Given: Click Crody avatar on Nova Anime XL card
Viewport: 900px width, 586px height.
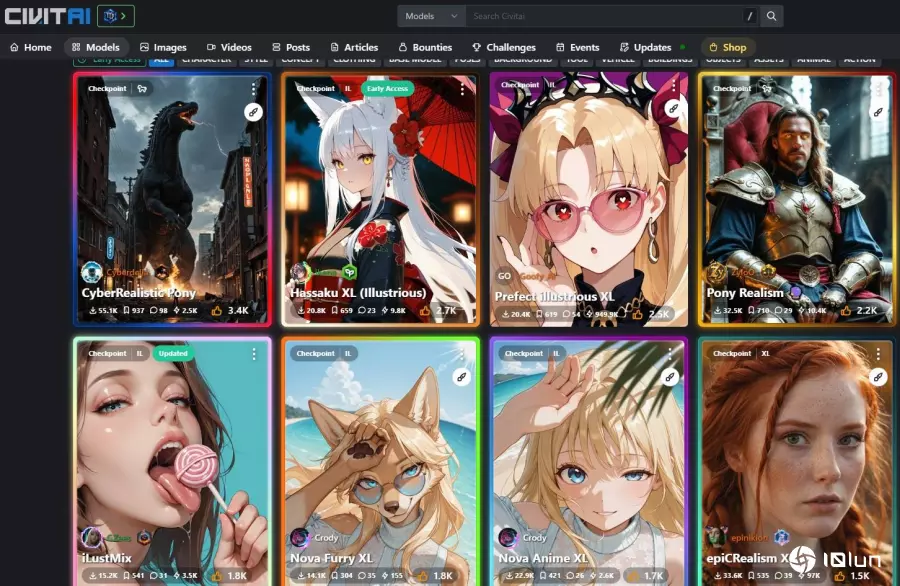Looking at the screenshot, I should (x=508, y=537).
